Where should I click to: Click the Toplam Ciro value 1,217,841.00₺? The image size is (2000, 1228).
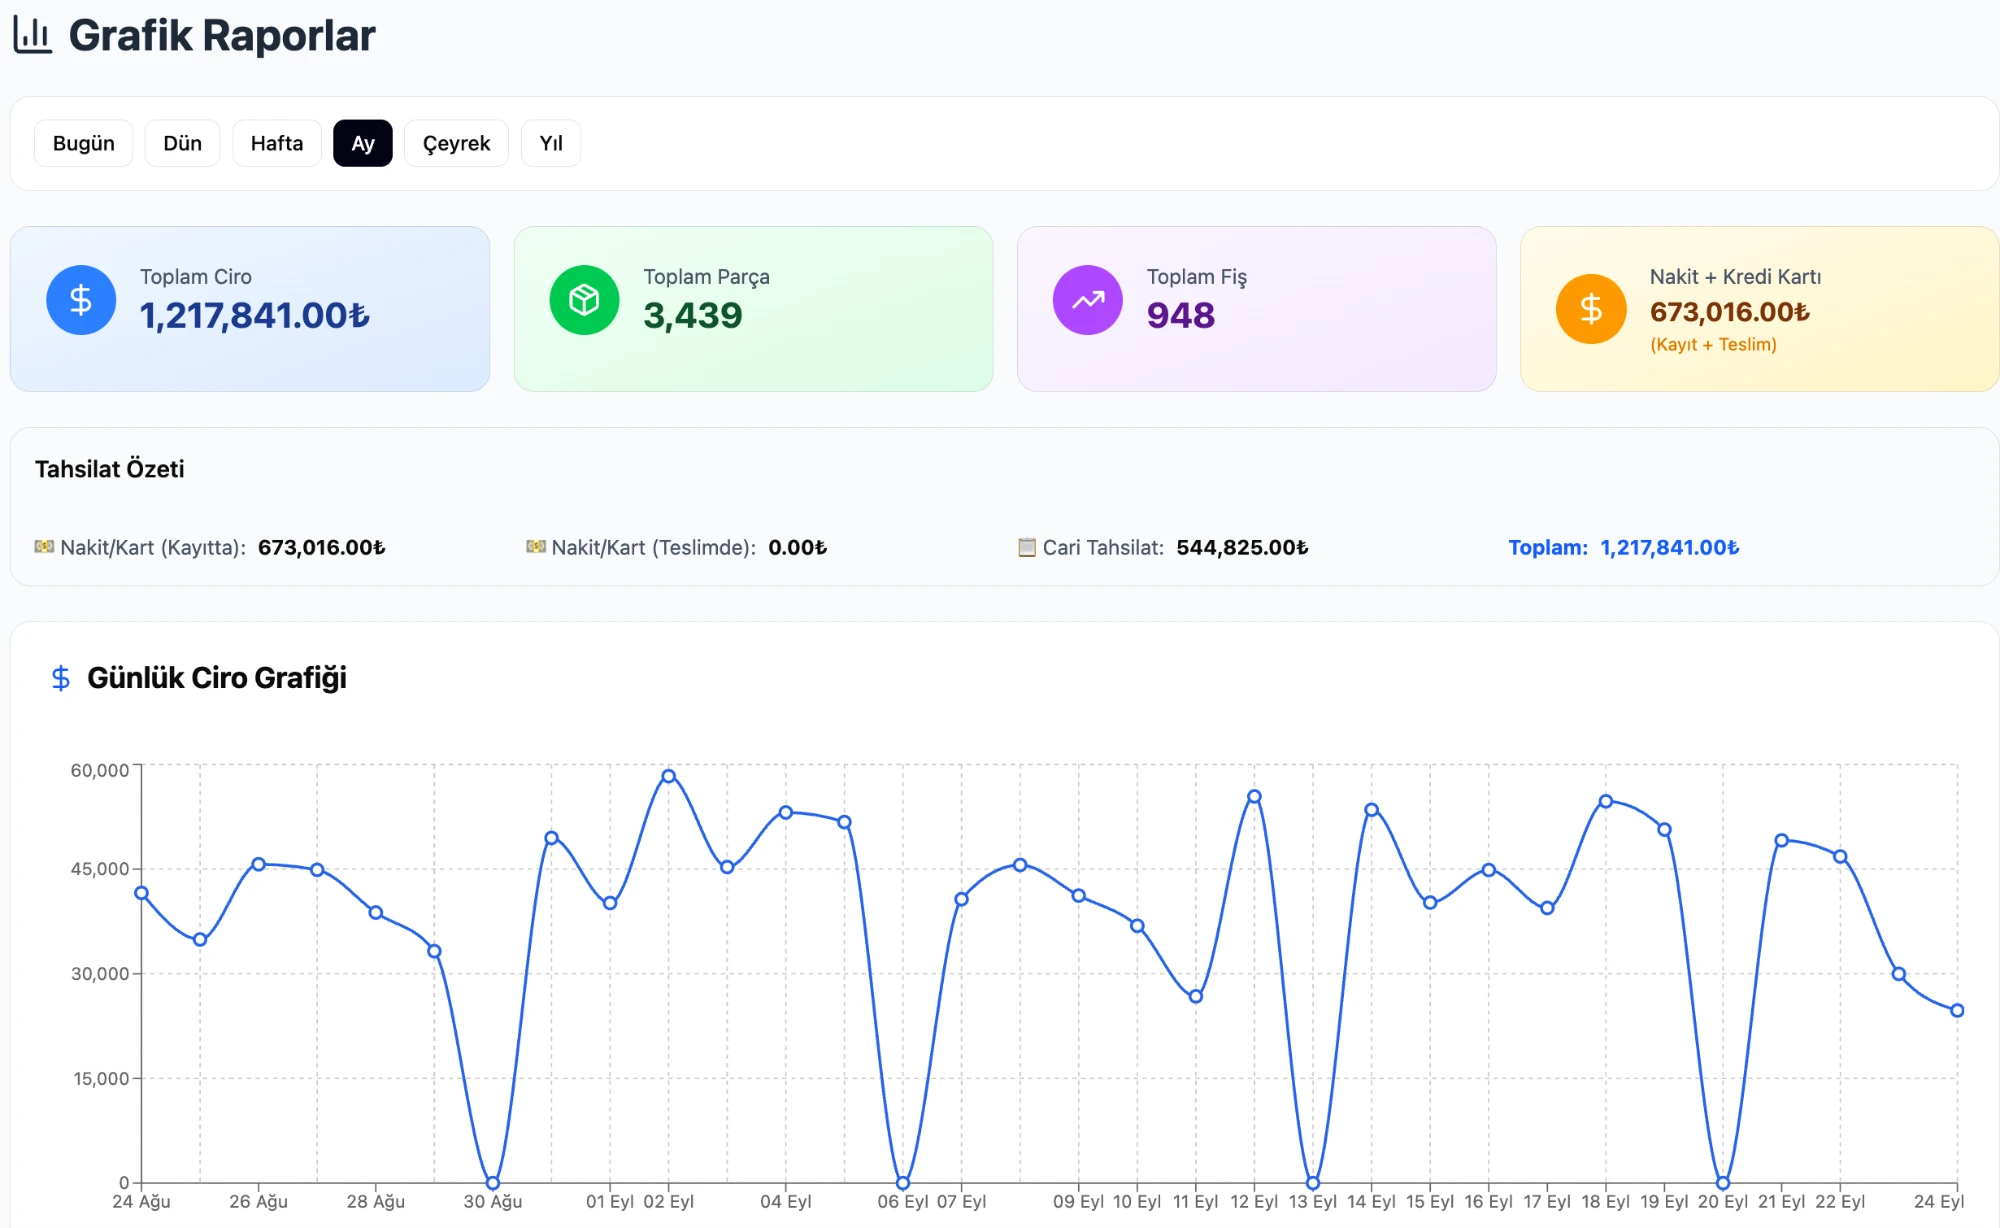coord(255,316)
